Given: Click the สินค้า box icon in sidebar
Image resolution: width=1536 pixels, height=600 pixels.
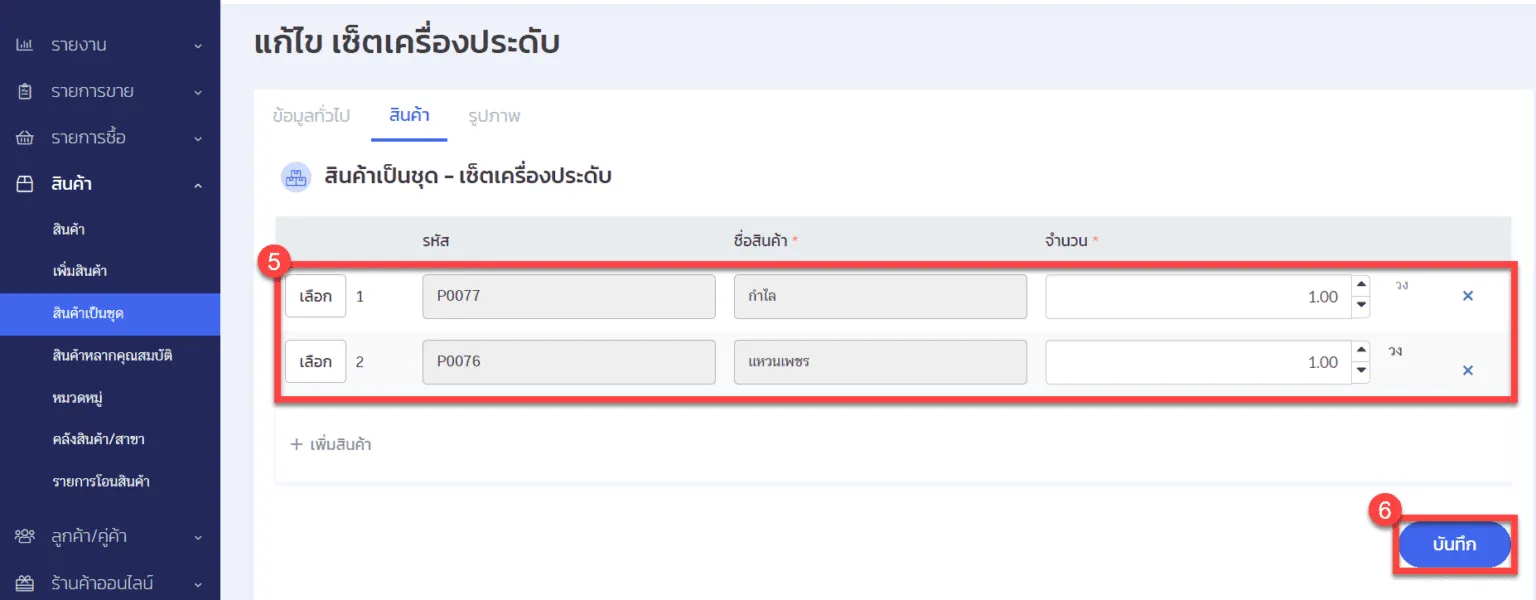Looking at the screenshot, I should (x=25, y=184).
